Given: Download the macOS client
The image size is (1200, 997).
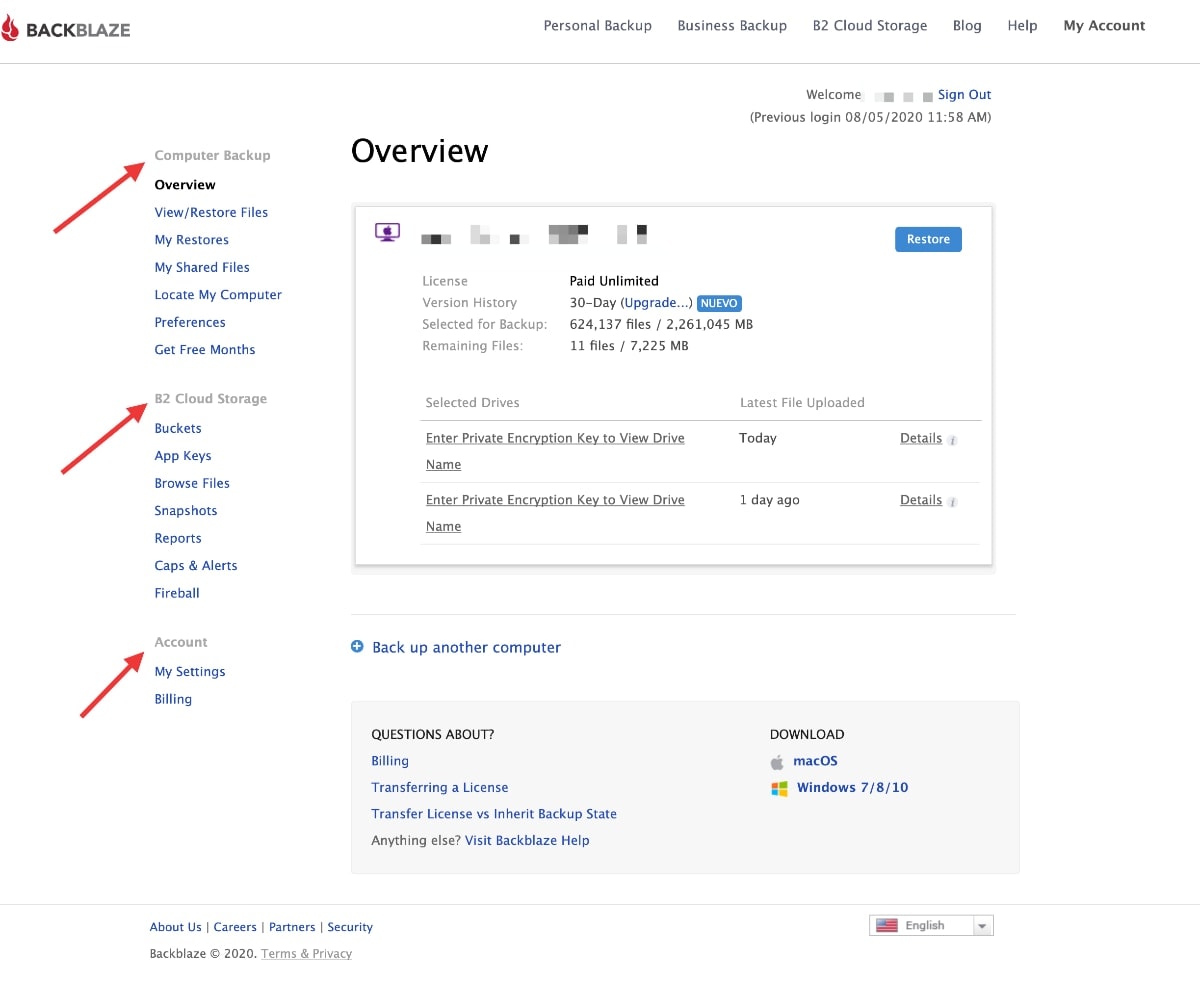Looking at the screenshot, I should click(815, 761).
